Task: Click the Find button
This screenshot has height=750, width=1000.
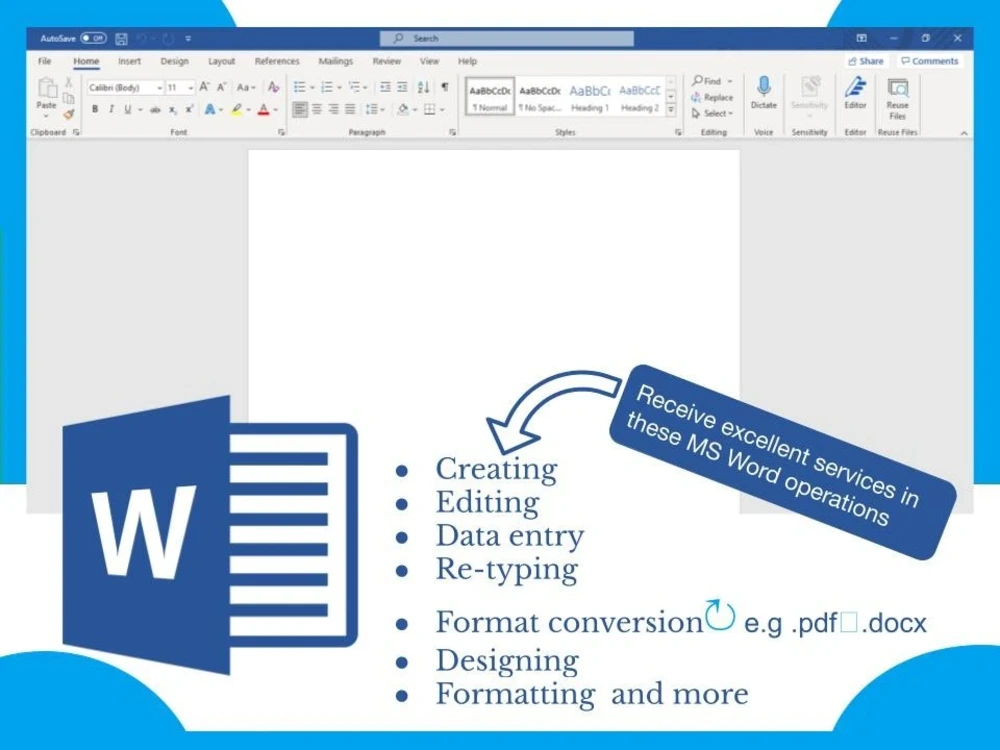Action: point(712,81)
